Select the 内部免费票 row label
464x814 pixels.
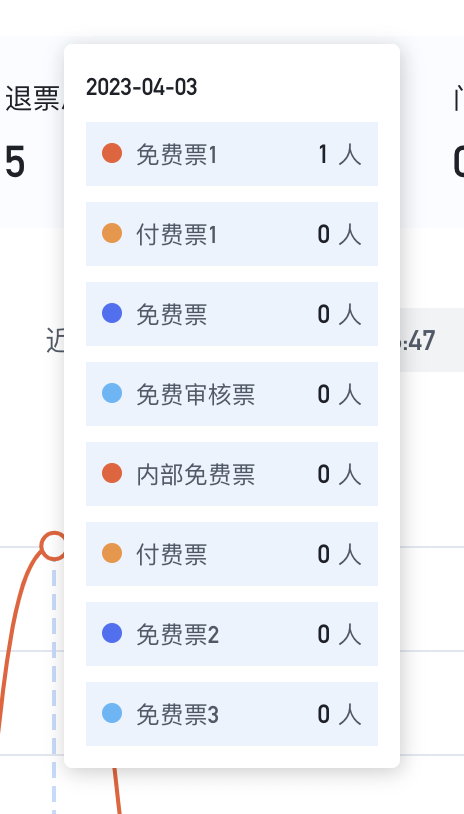pyautogui.click(x=196, y=474)
